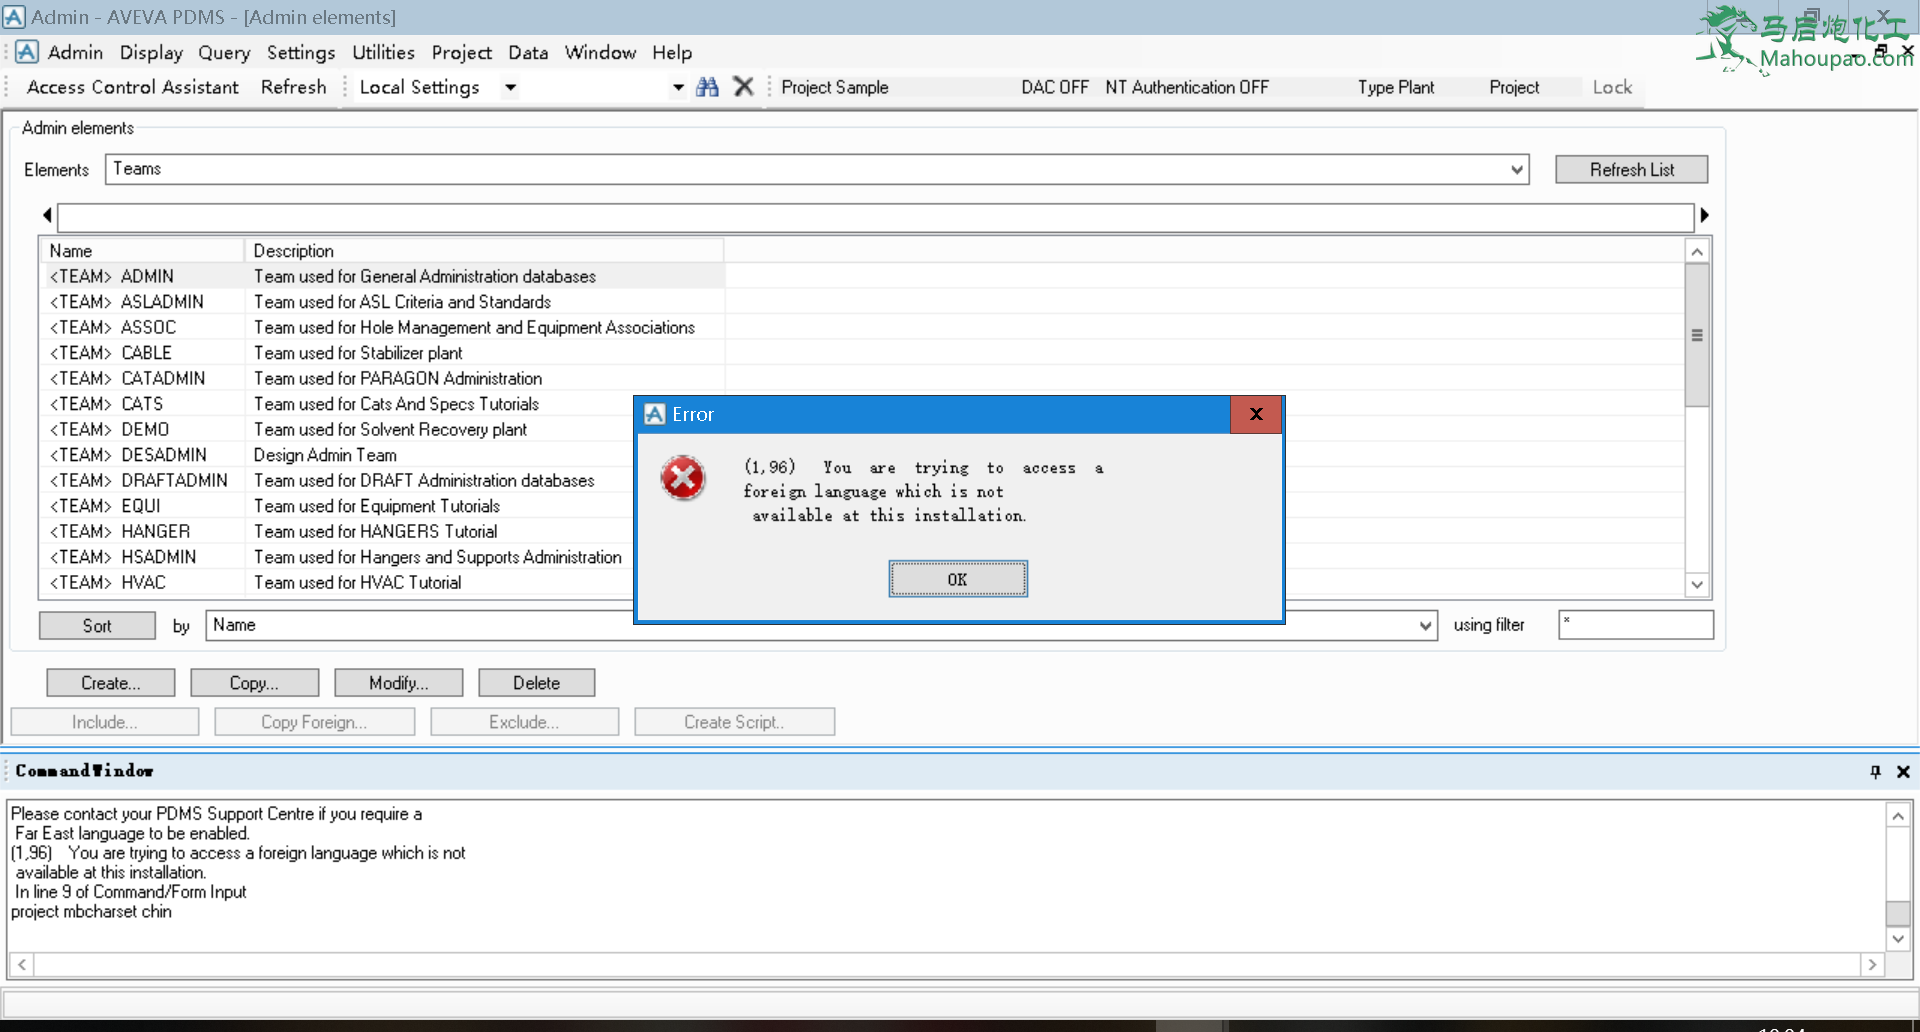1920x1032 pixels.
Task: Click the Description column header
Action: pos(484,251)
